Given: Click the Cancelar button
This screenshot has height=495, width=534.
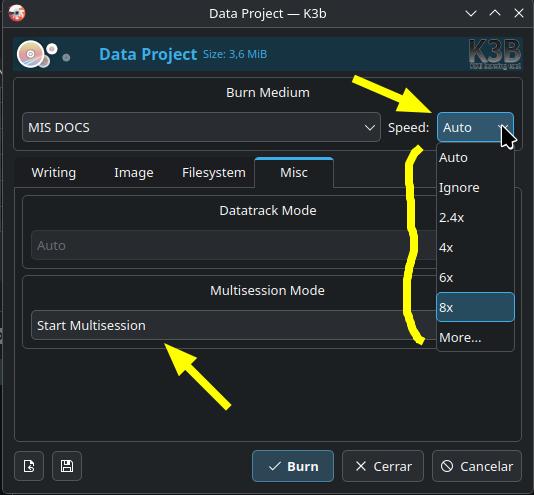Looking at the screenshot, I should (477, 466).
